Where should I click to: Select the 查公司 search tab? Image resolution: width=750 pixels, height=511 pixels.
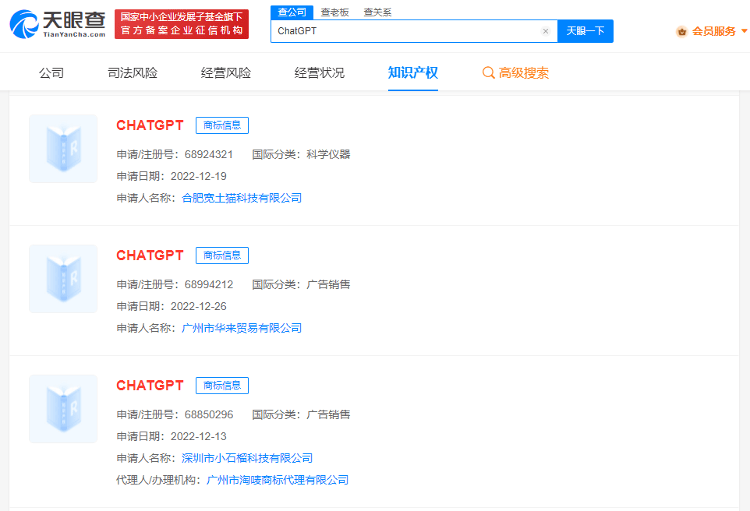point(292,12)
